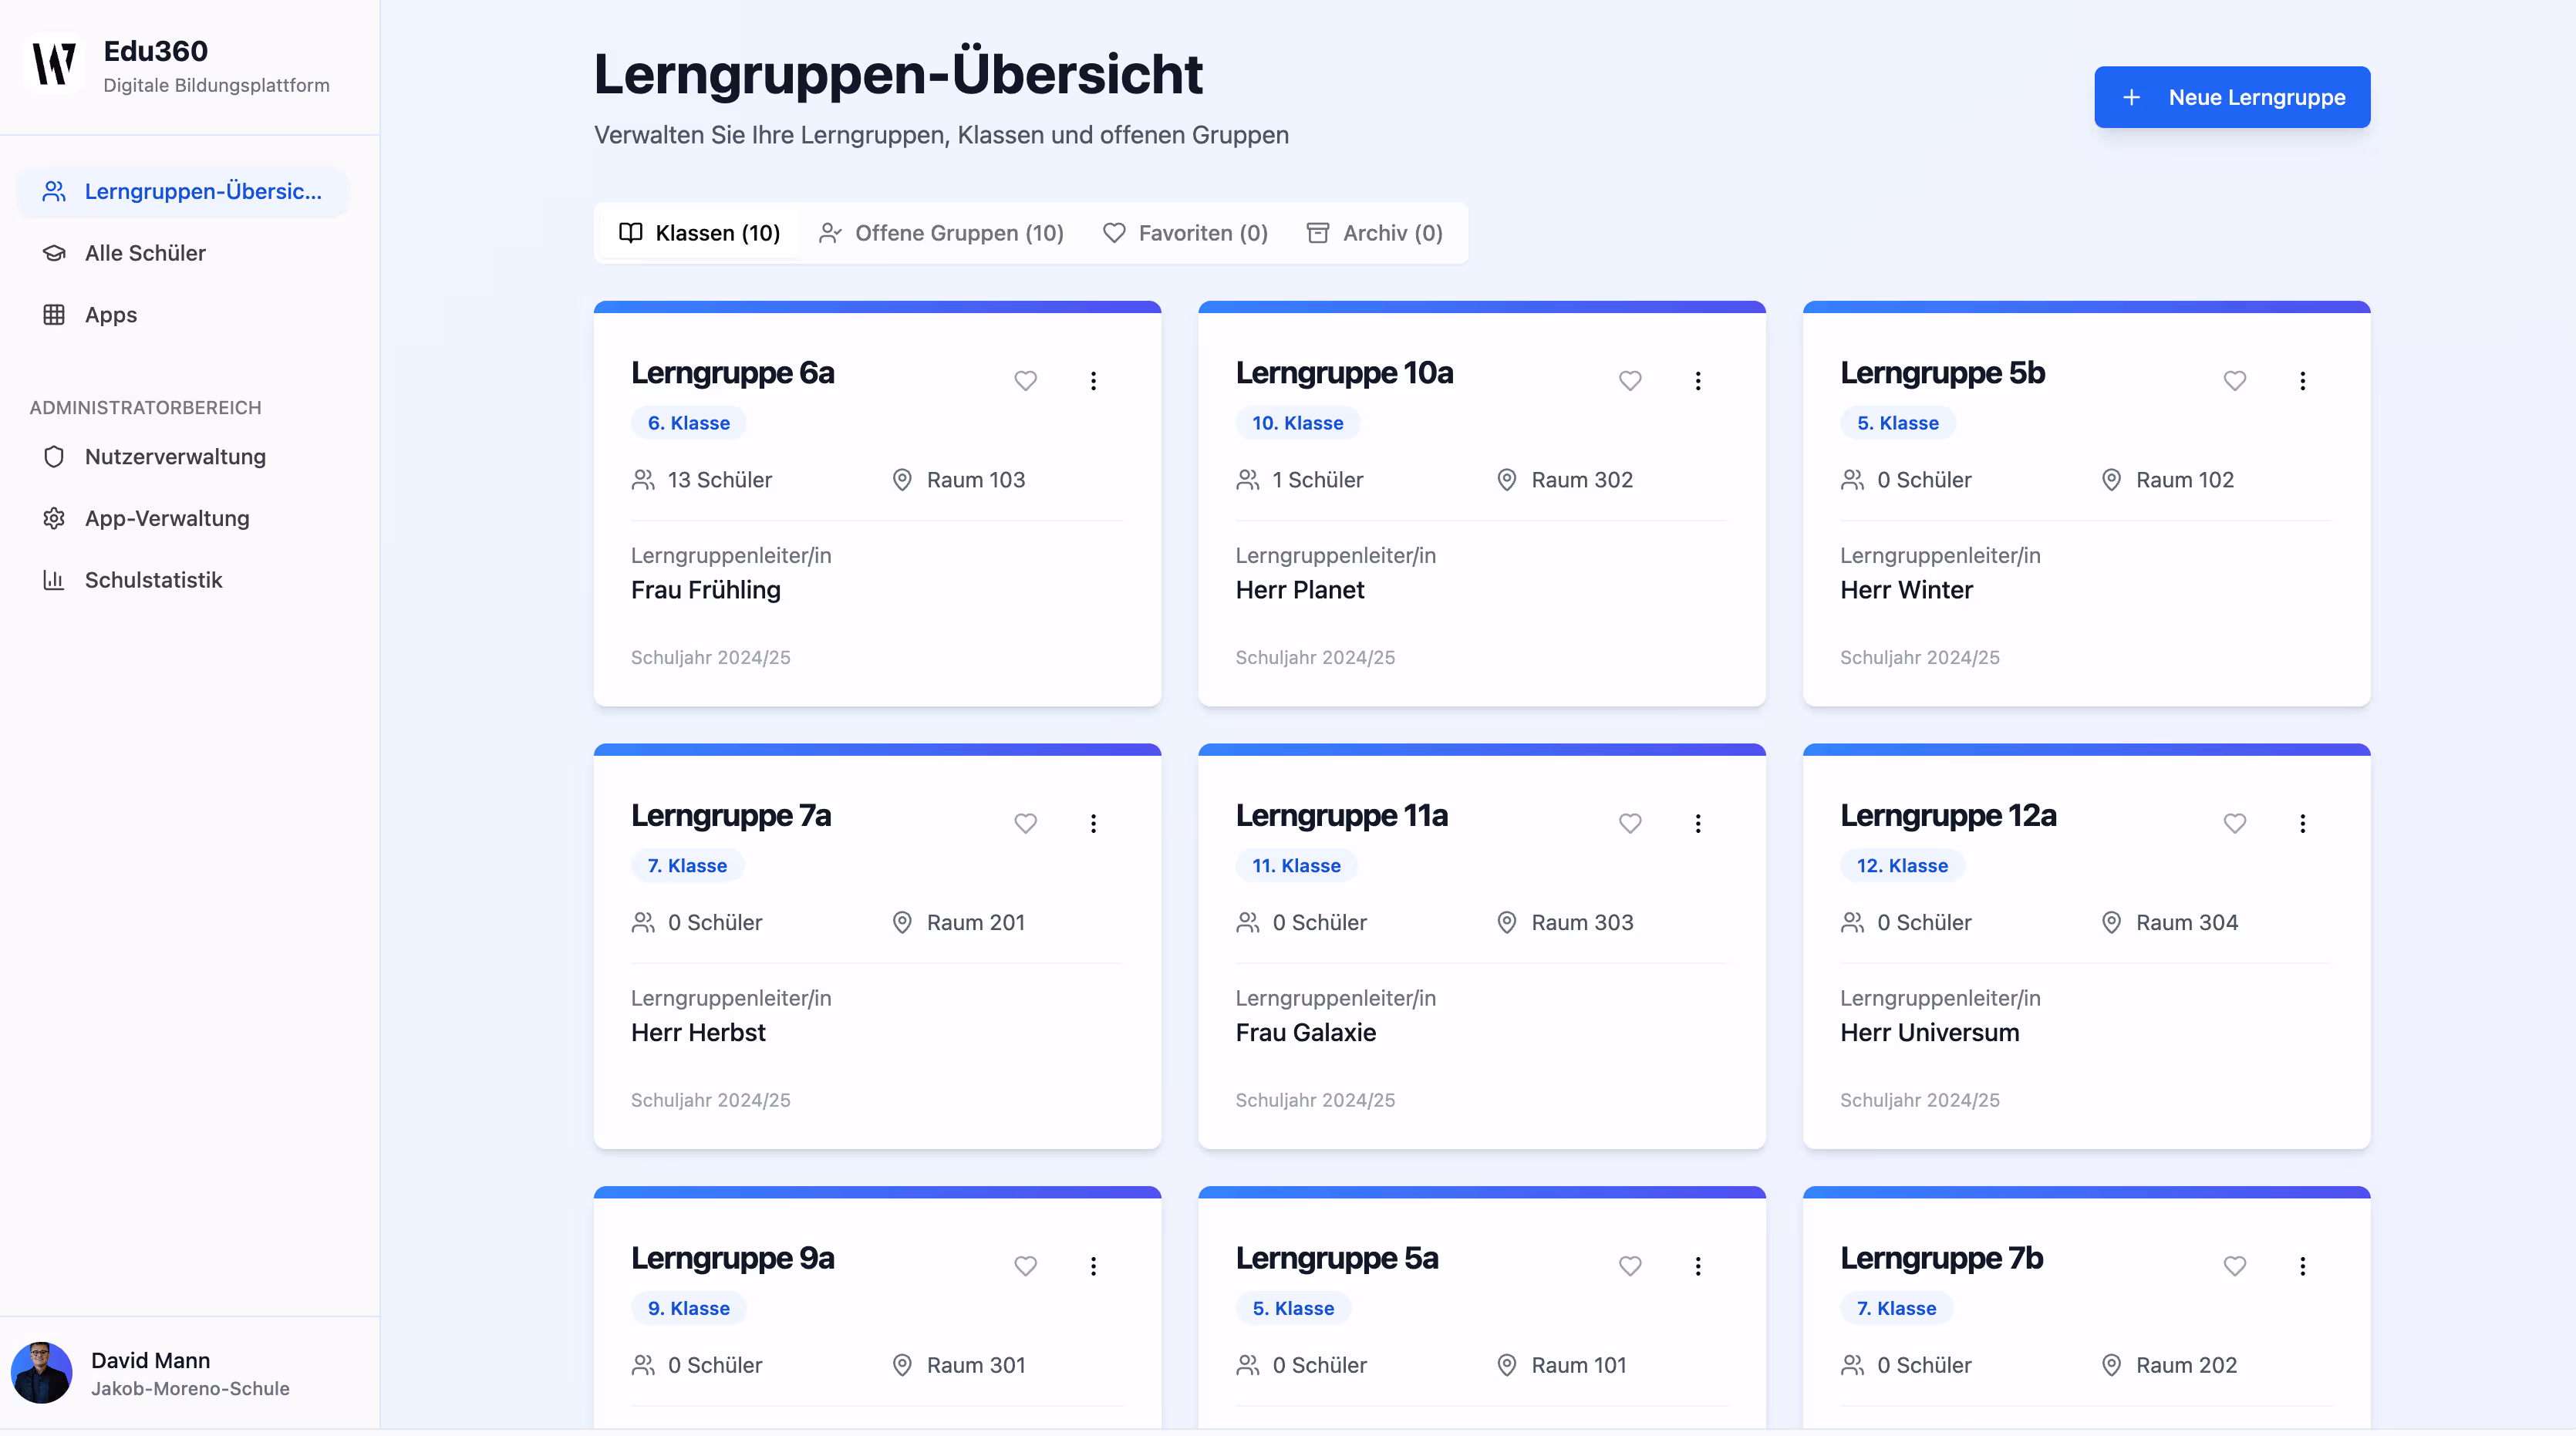Select the Favoriten tab
This screenshot has height=1436, width=2576.
click(x=1185, y=233)
